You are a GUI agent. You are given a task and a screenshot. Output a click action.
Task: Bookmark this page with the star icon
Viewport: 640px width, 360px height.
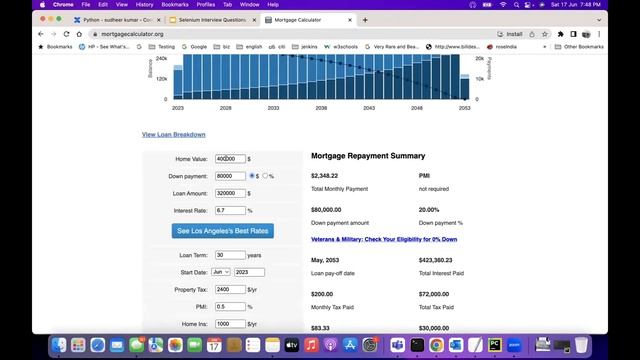coord(544,34)
